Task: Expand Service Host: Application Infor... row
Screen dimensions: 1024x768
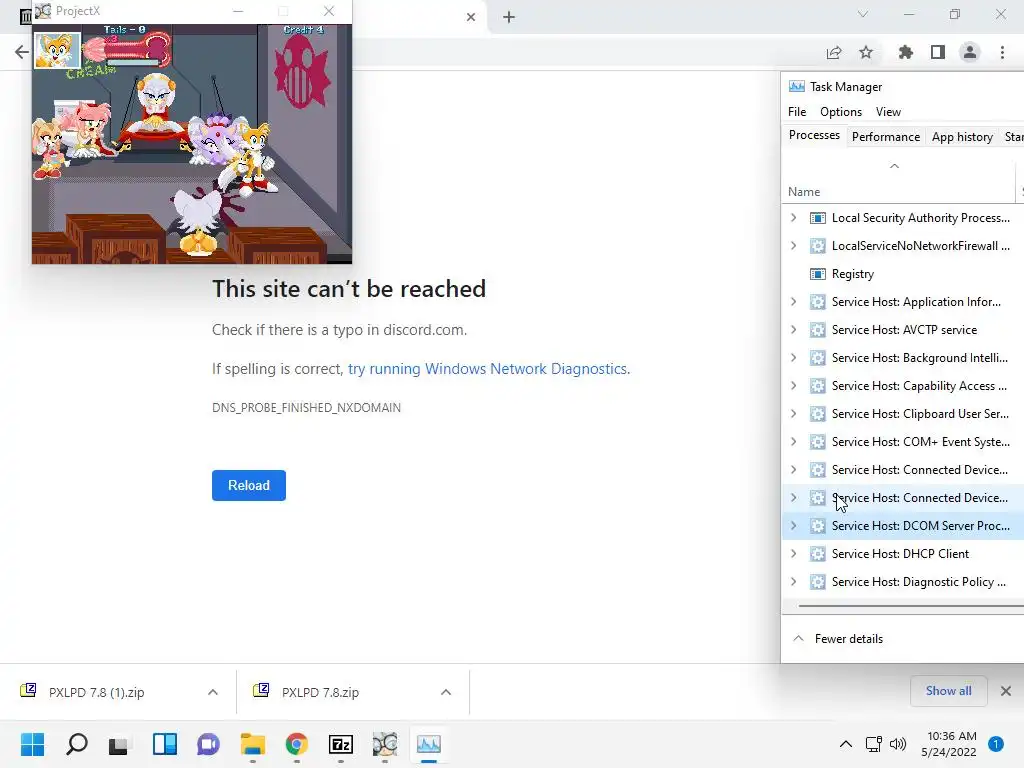Action: click(x=793, y=302)
